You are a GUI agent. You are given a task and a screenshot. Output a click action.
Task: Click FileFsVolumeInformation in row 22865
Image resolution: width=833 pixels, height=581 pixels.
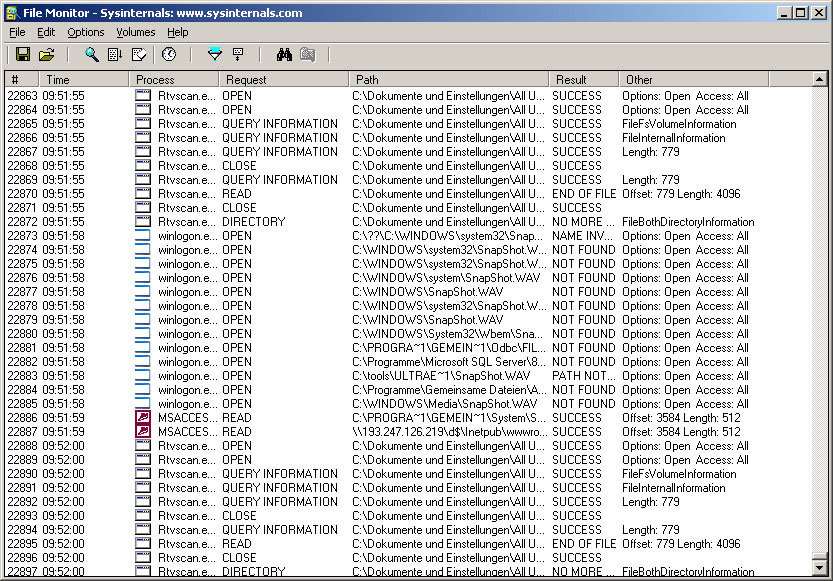[x=679, y=124]
